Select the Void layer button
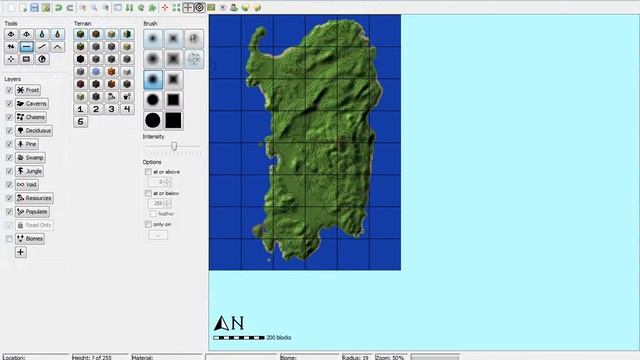Screen dimensions: 640x360 point(27,184)
